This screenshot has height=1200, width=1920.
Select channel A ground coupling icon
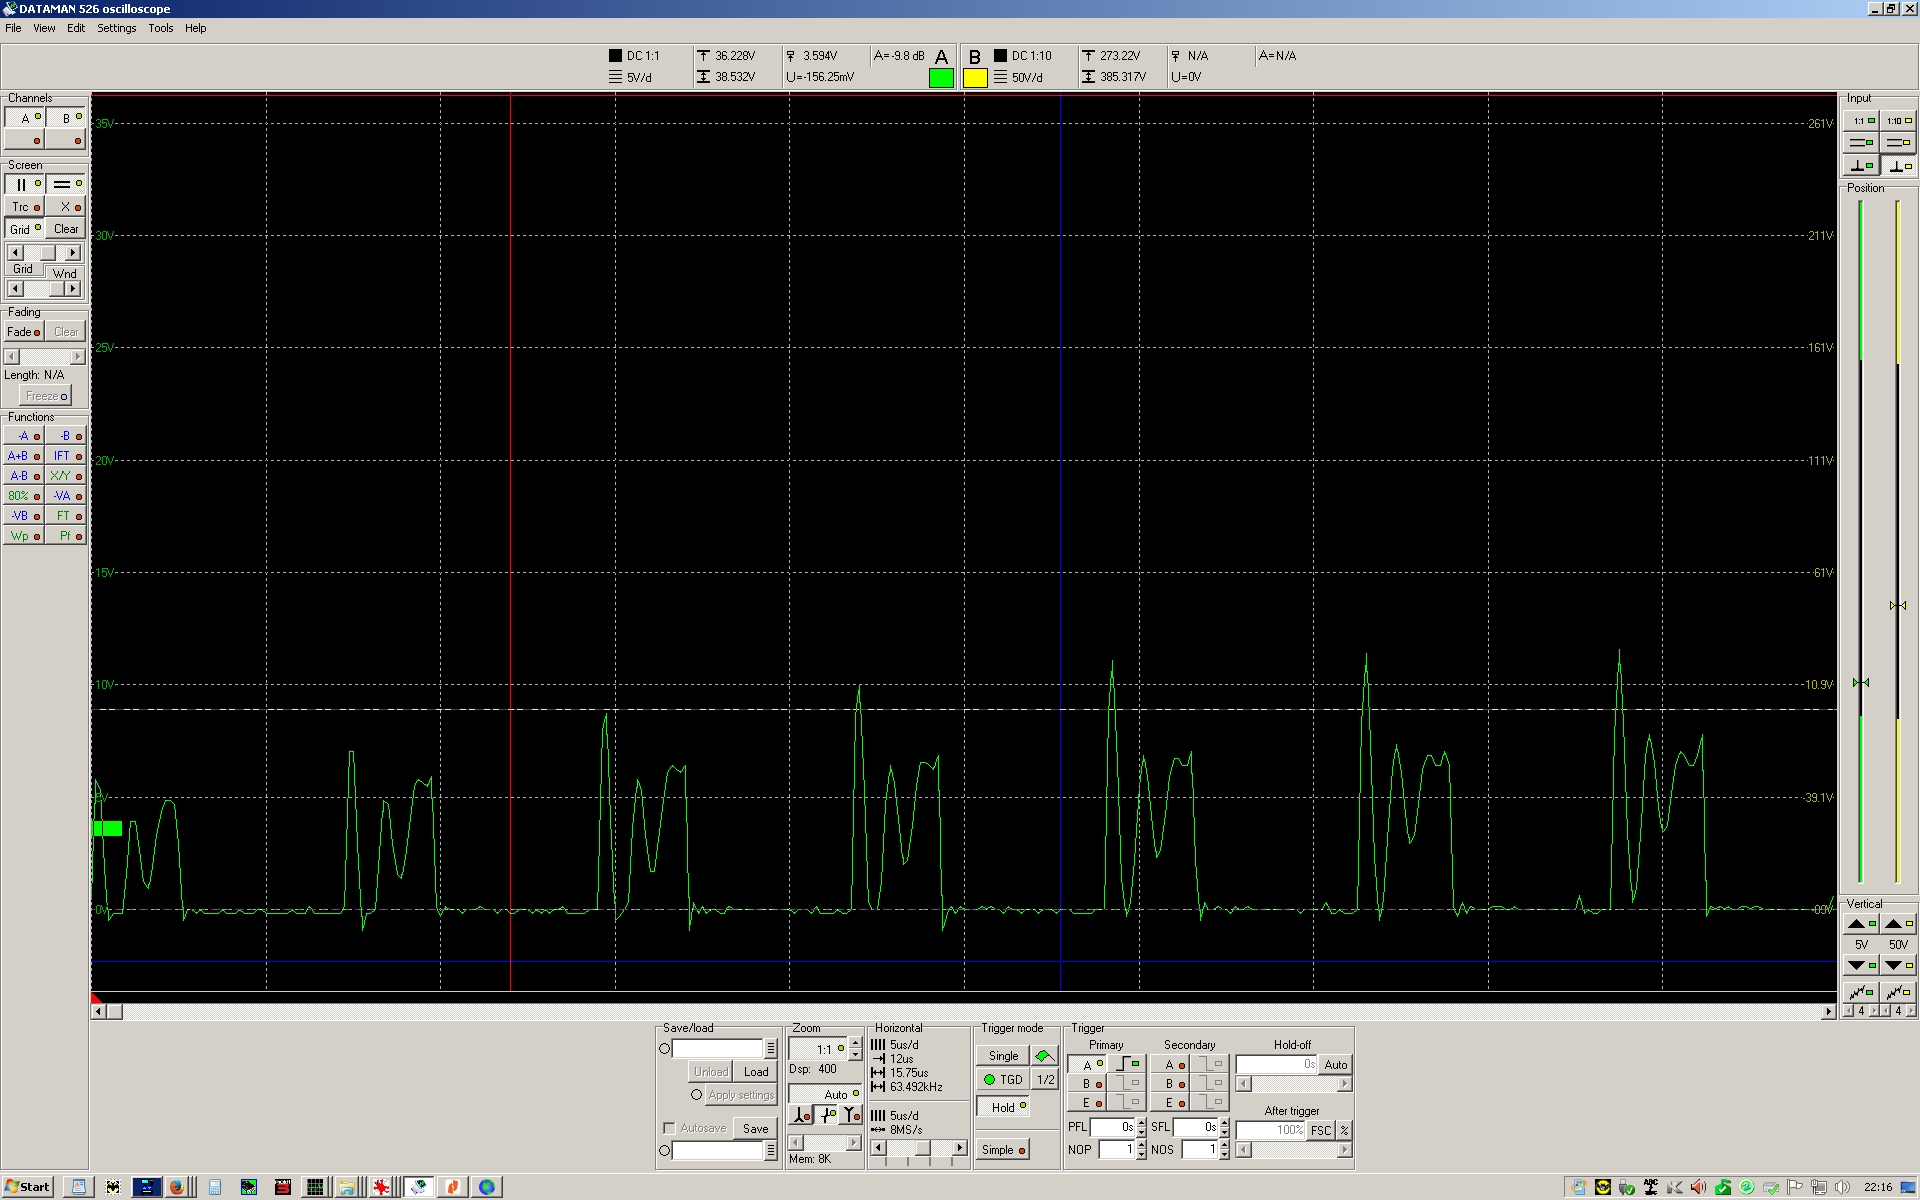coord(1860,166)
